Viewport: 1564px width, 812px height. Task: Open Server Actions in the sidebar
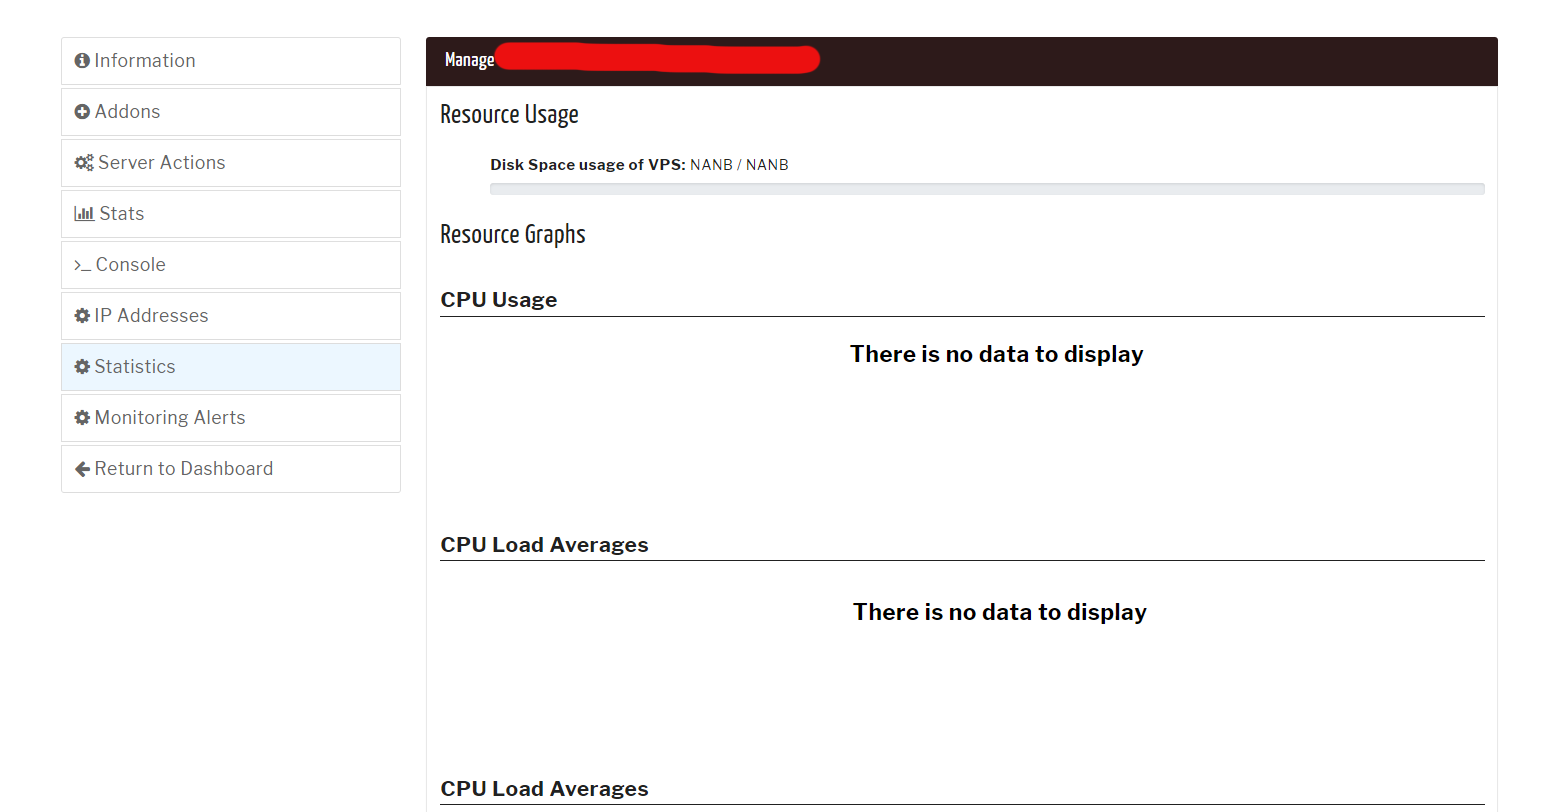(161, 163)
